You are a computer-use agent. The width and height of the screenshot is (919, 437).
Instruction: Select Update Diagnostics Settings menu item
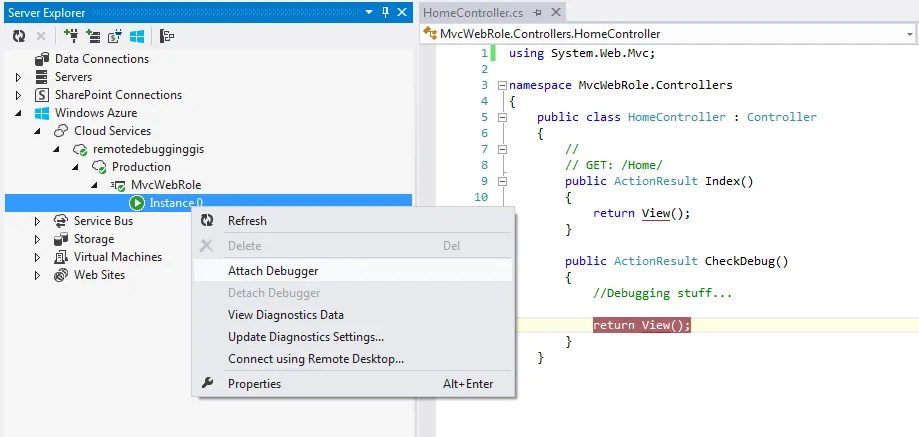(353, 337)
